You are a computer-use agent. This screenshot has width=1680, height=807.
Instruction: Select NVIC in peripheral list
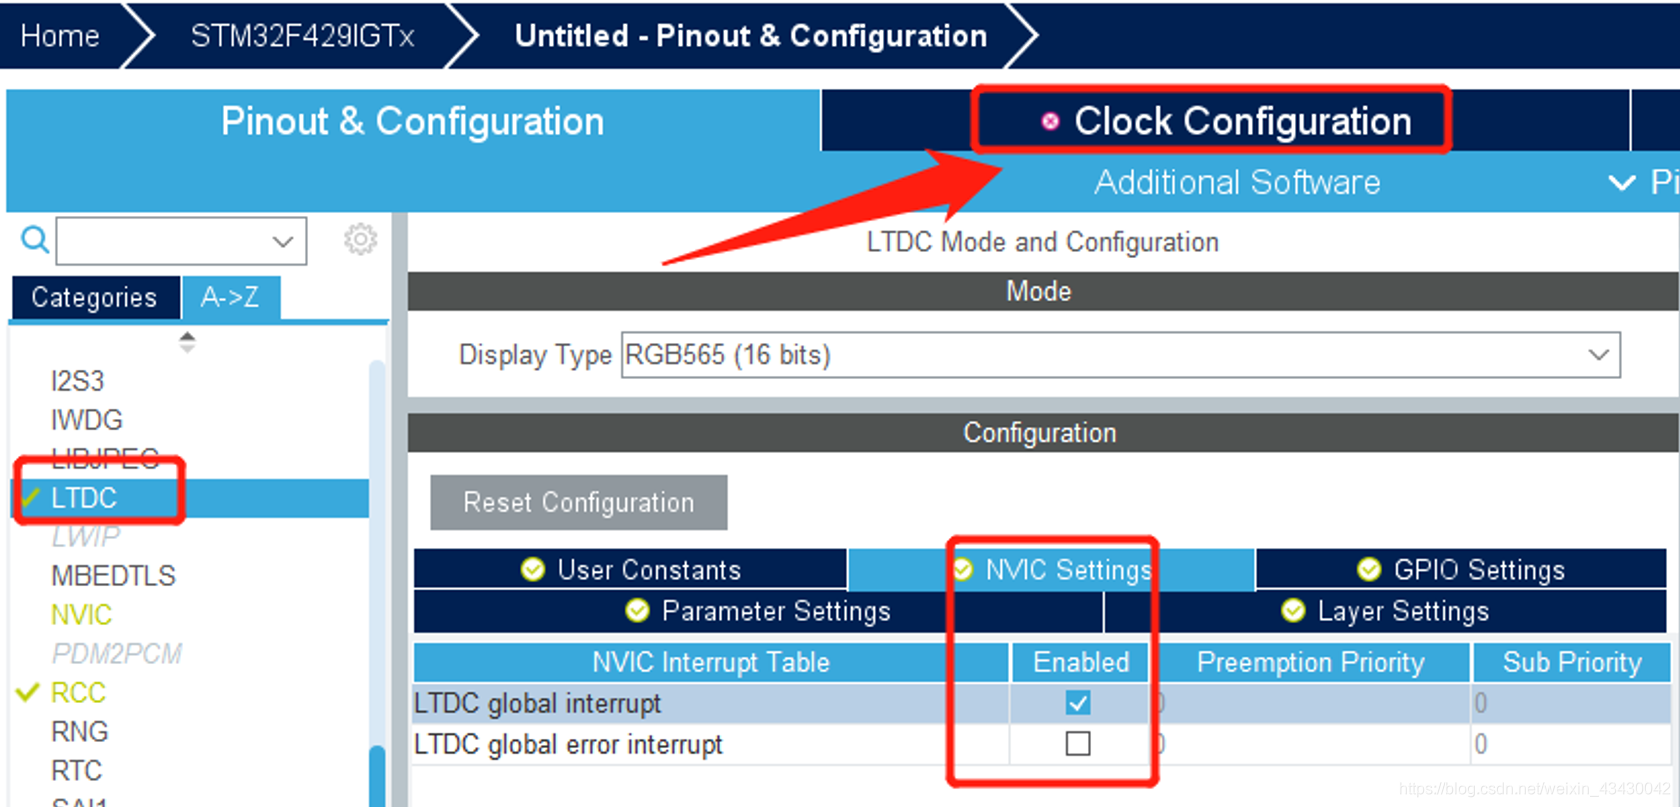point(81,615)
